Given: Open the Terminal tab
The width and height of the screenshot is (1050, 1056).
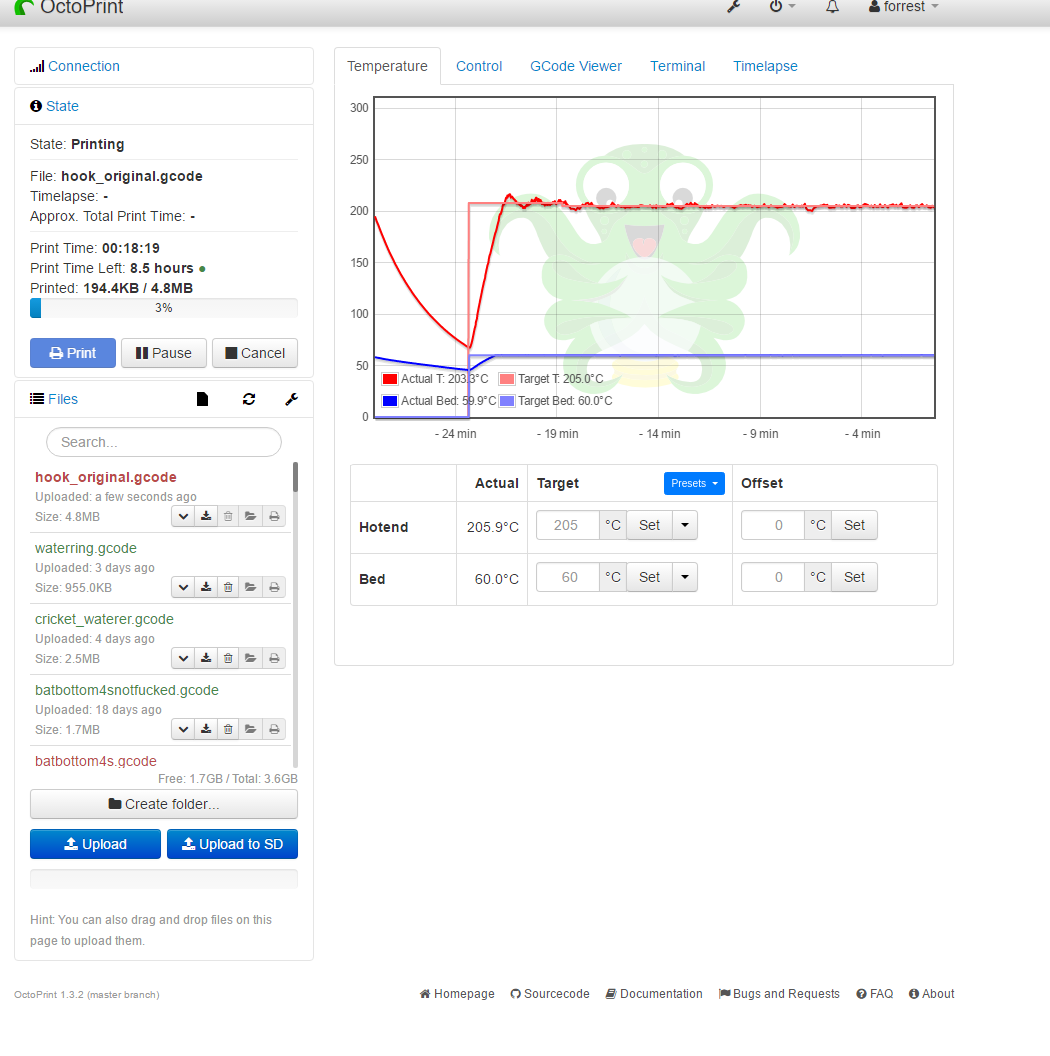Looking at the screenshot, I should coord(677,65).
